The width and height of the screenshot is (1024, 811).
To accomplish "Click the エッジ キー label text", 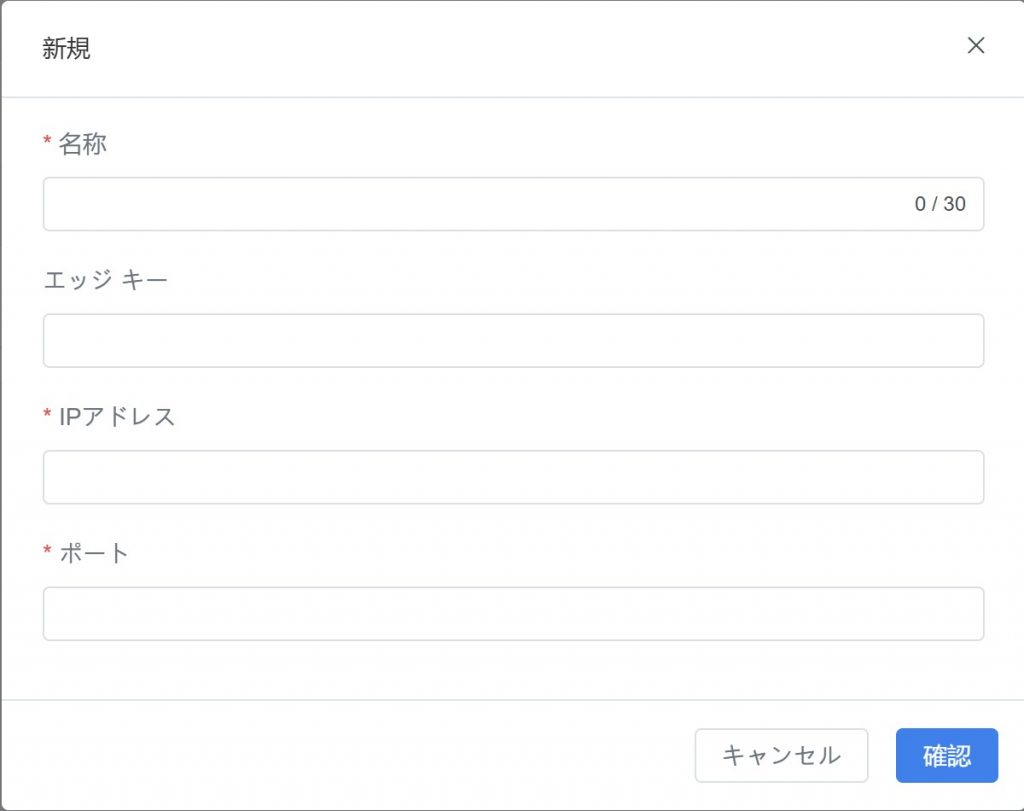I will pos(105,280).
